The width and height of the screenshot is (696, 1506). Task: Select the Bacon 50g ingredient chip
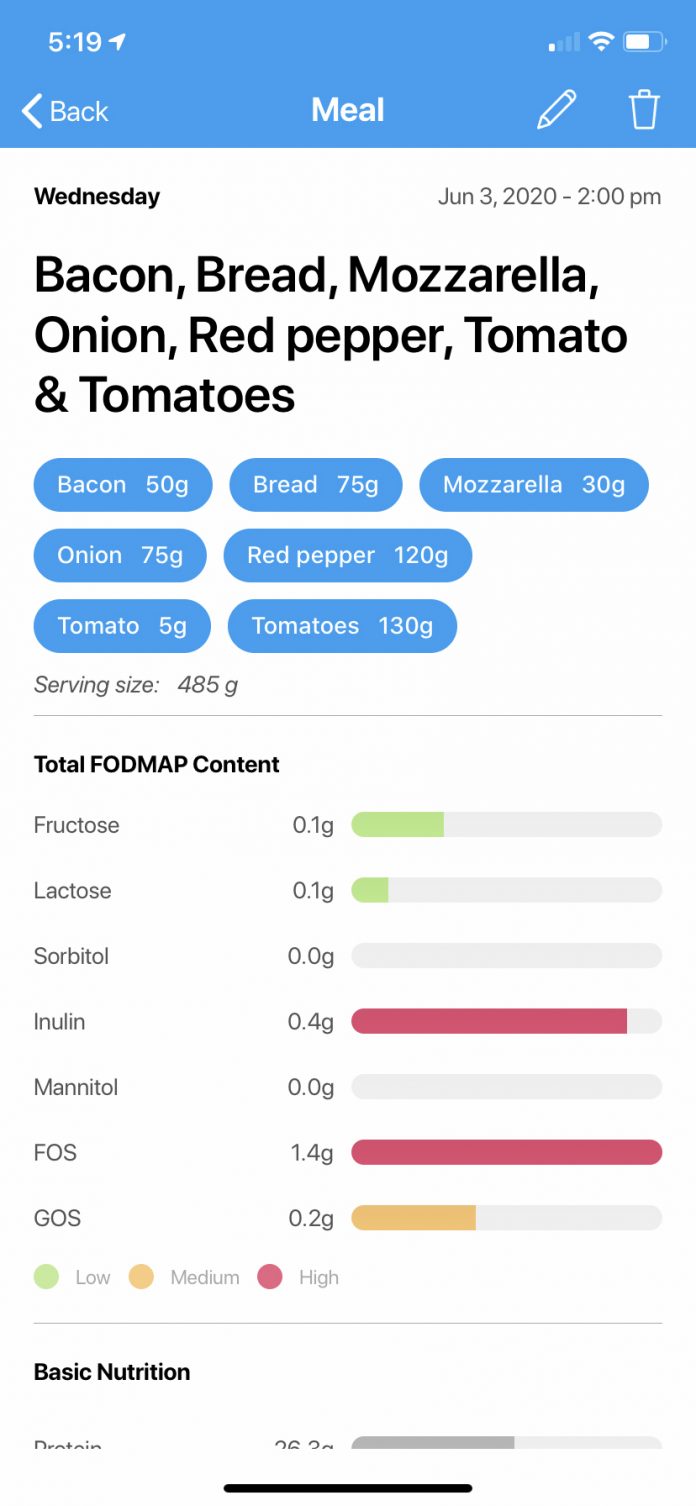pos(122,485)
